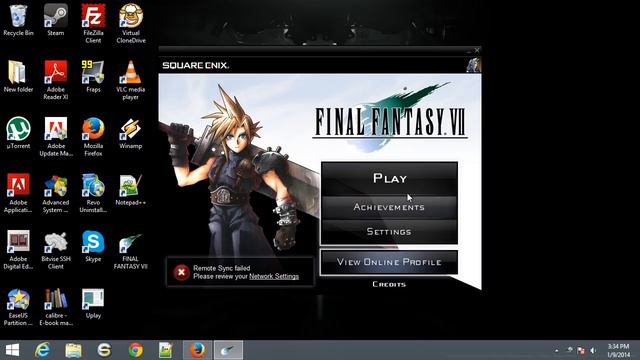Select the Steam desktop shortcut

pos(56,20)
